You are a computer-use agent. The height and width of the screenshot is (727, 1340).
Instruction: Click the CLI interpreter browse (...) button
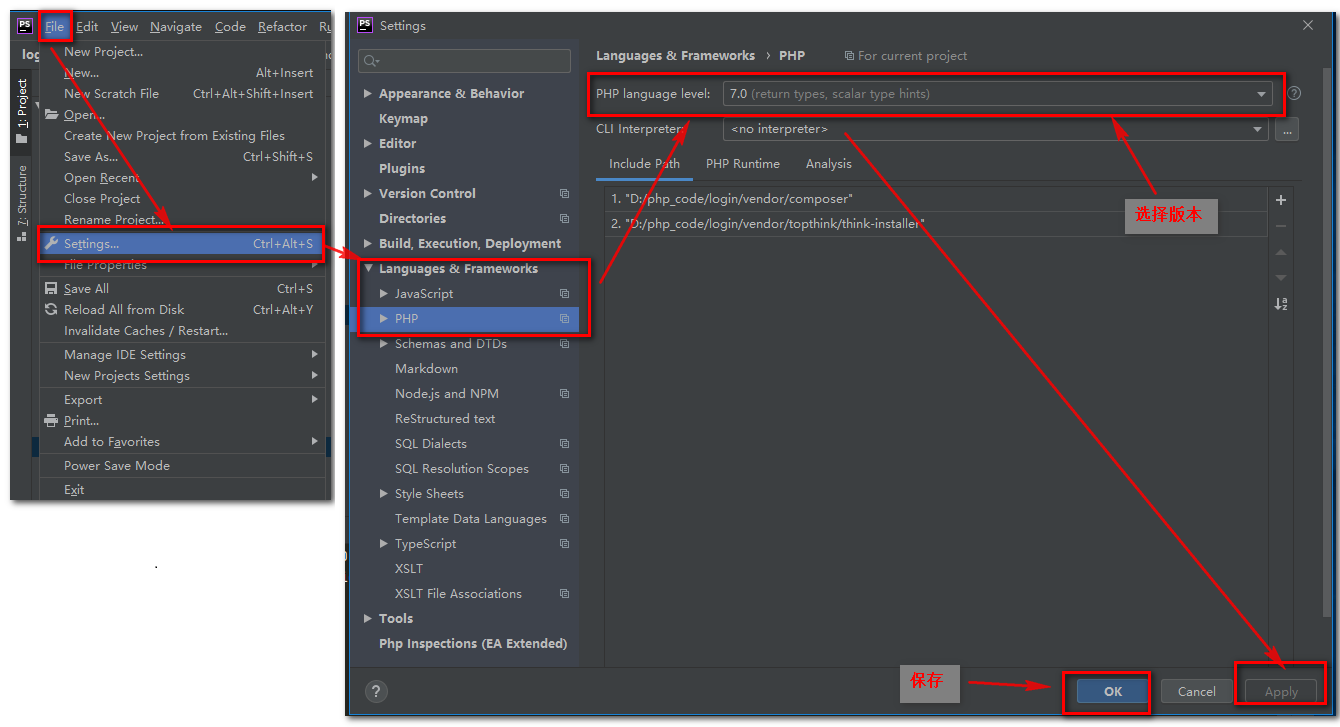[x=1287, y=129]
